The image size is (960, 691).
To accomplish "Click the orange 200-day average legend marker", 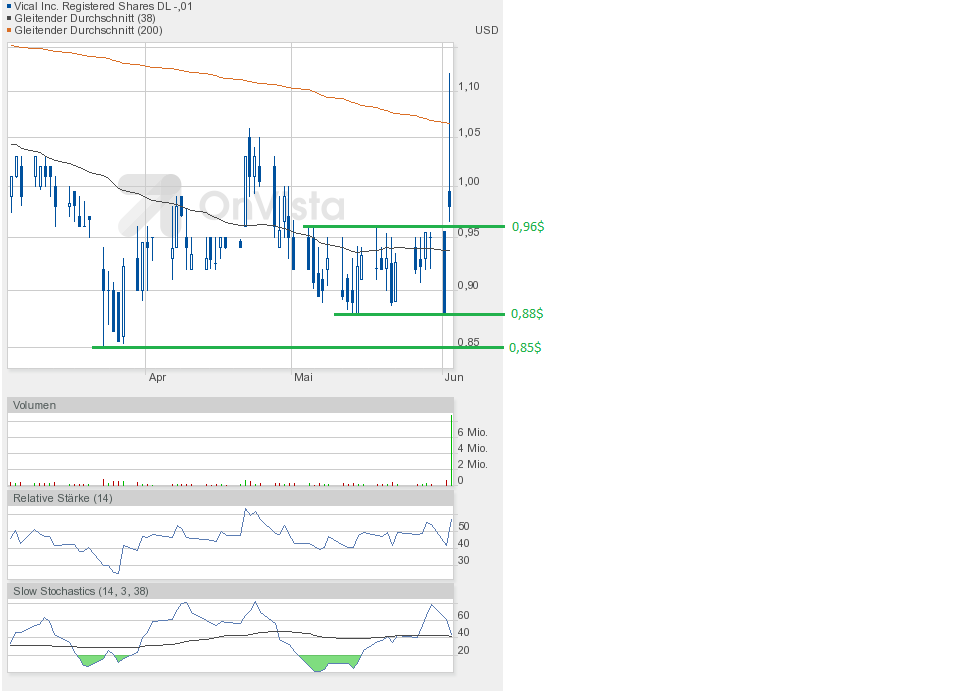I will click(x=10, y=30).
